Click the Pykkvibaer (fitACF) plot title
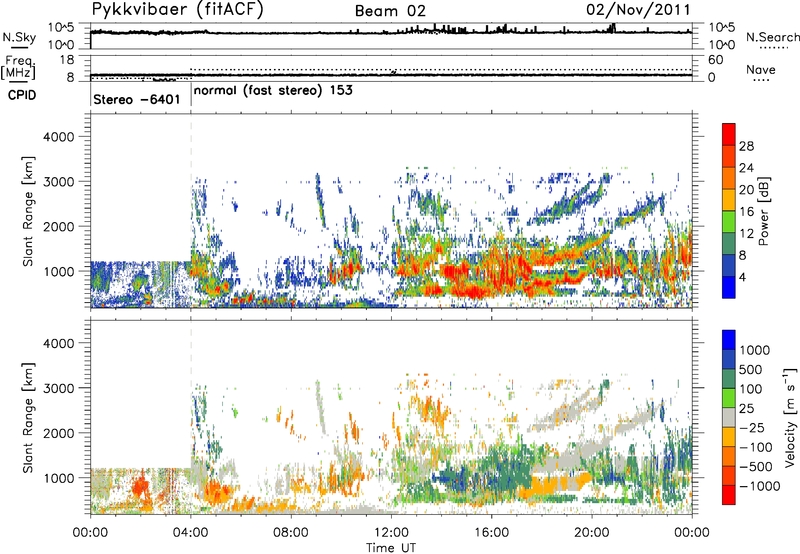Image resolution: width=800 pixels, height=554 pixels. (178, 10)
